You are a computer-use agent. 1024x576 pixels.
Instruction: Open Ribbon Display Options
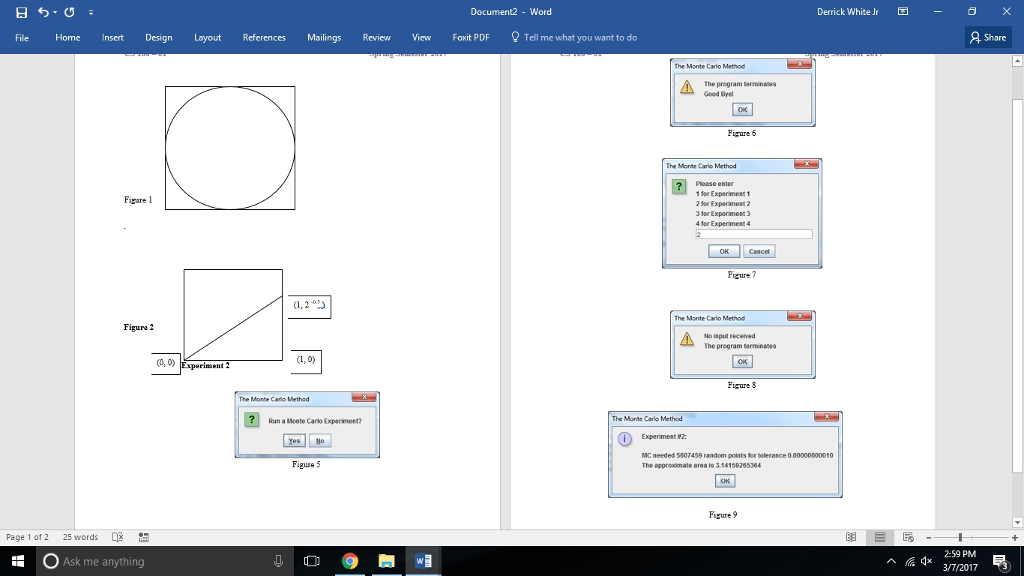903,12
